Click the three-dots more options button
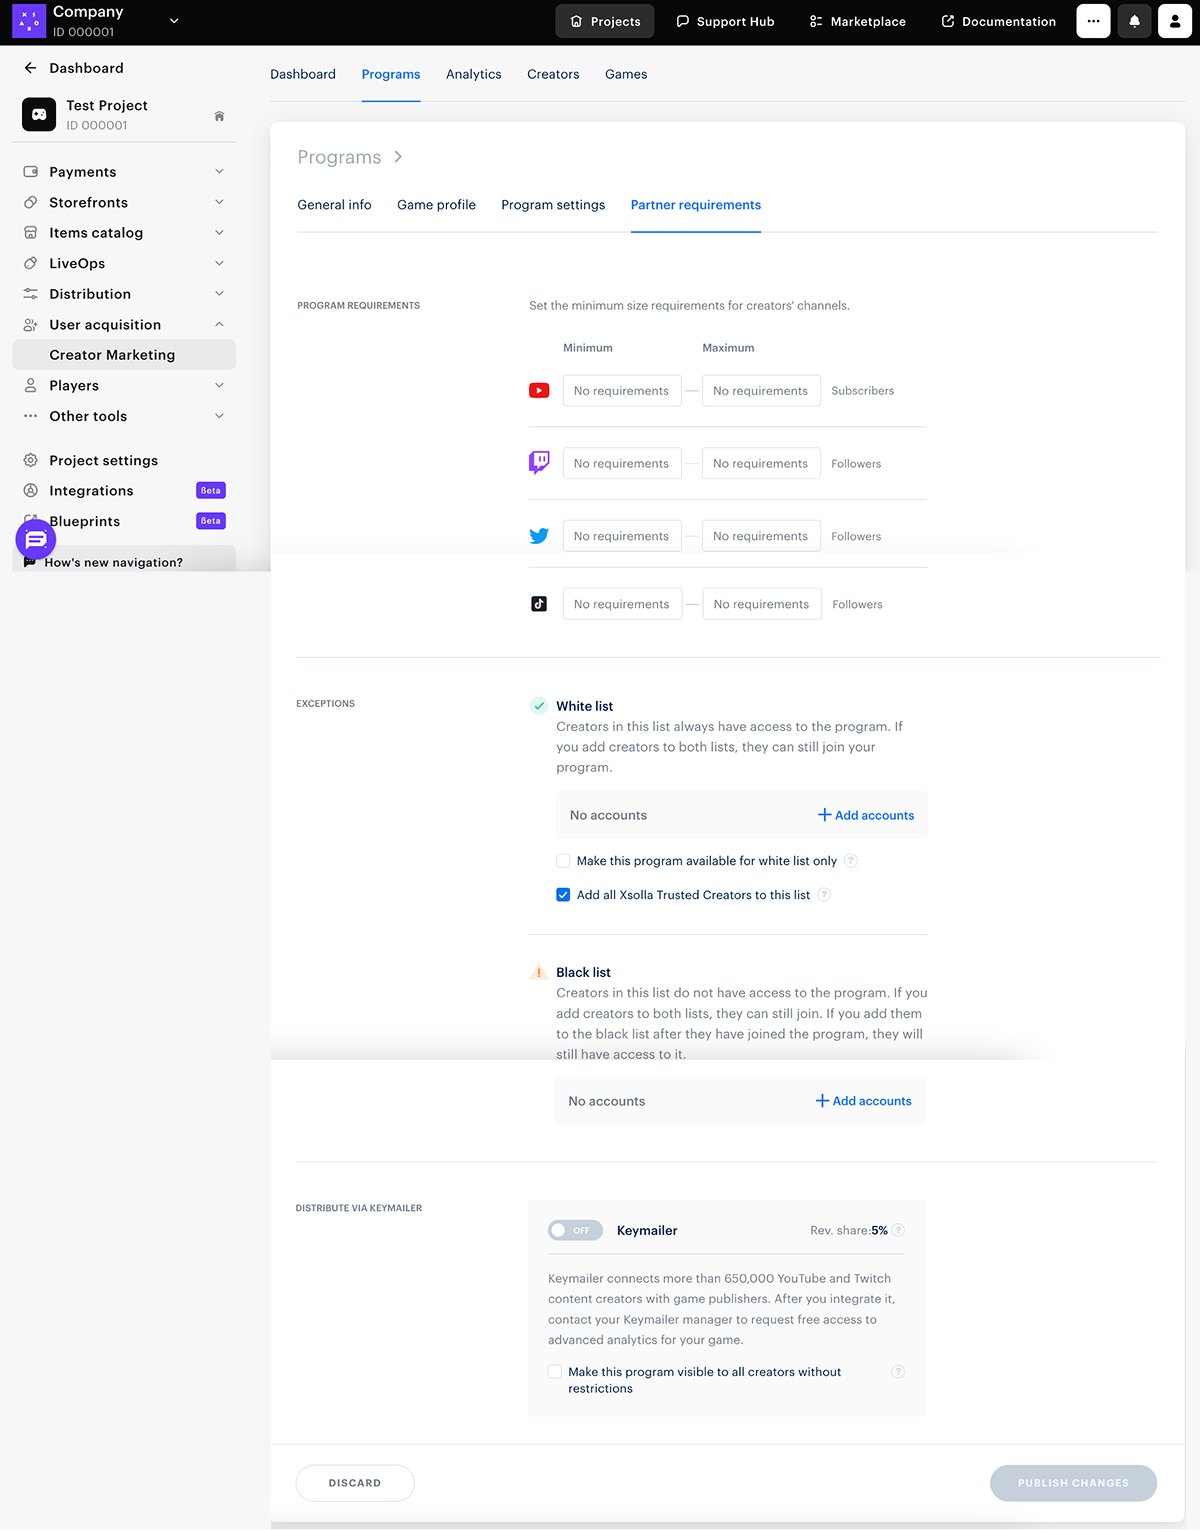 [1093, 21]
